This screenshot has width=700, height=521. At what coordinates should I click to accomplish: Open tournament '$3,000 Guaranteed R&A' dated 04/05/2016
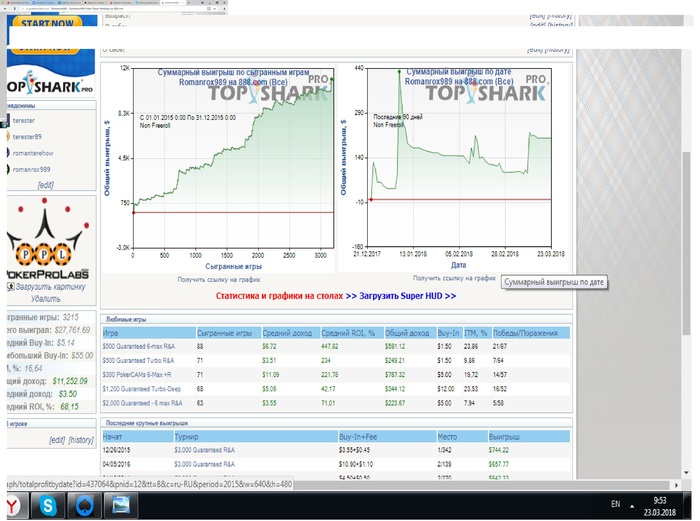pyautogui.click(x=204, y=464)
